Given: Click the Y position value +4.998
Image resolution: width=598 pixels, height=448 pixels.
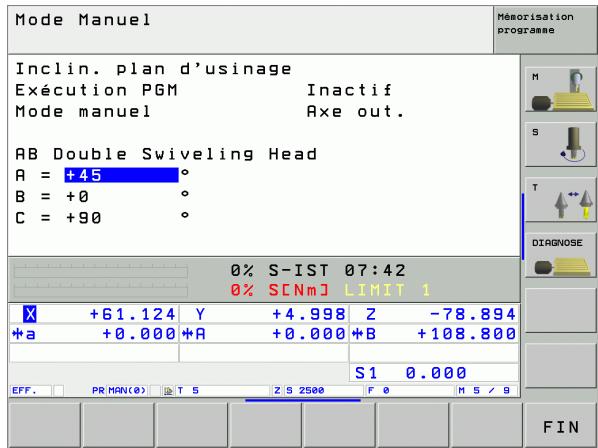Looking at the screenshot, I should click(309, 314).
